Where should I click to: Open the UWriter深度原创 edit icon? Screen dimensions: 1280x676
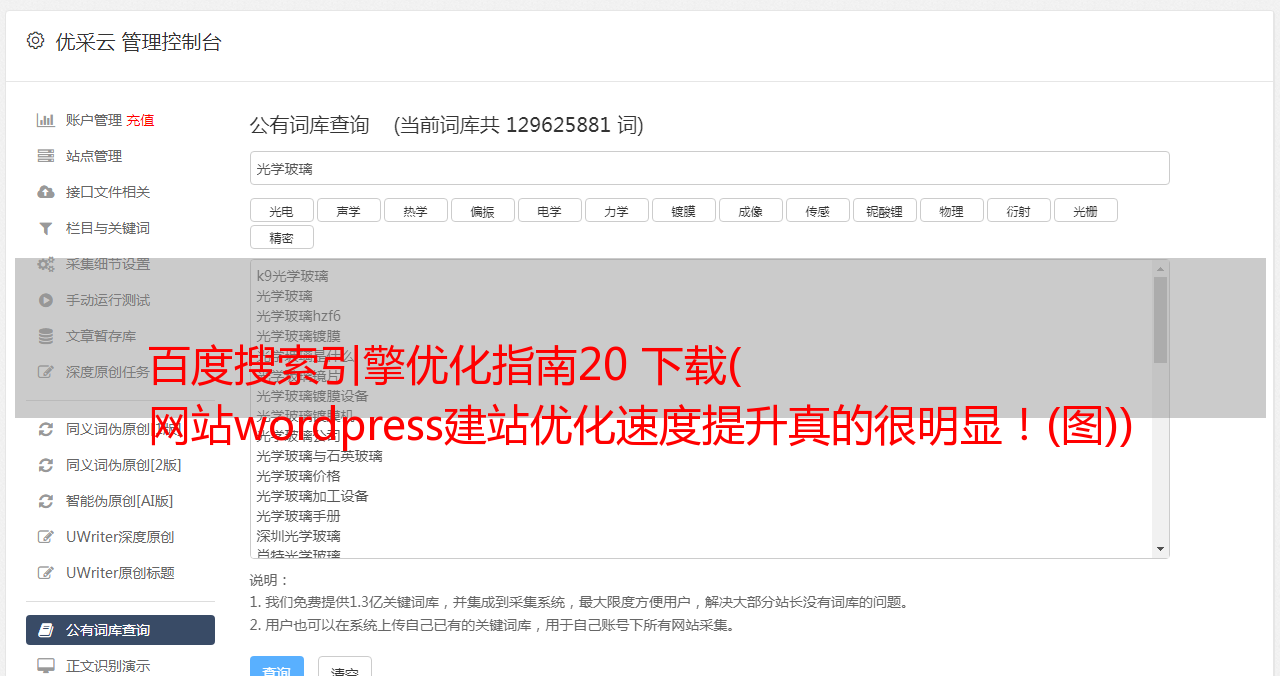click(x=46, y=537)
